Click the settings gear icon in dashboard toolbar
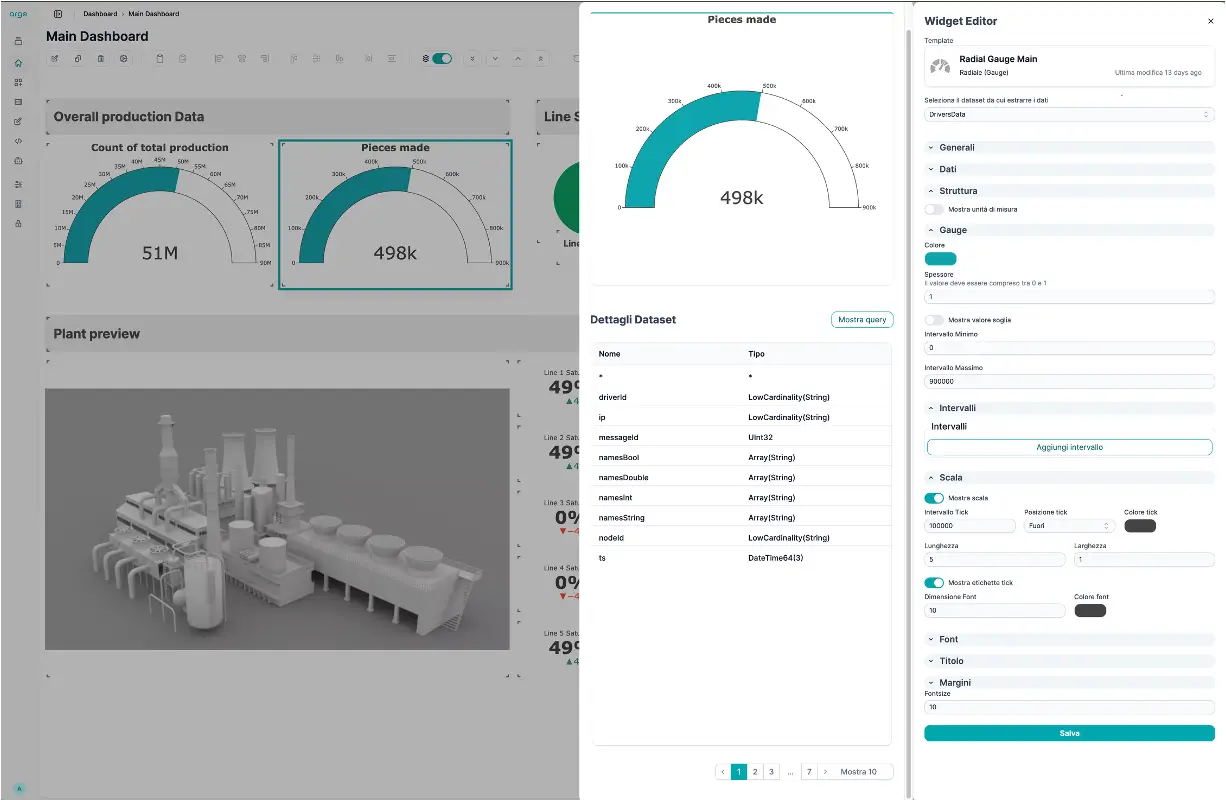 (x=124, y=59)
